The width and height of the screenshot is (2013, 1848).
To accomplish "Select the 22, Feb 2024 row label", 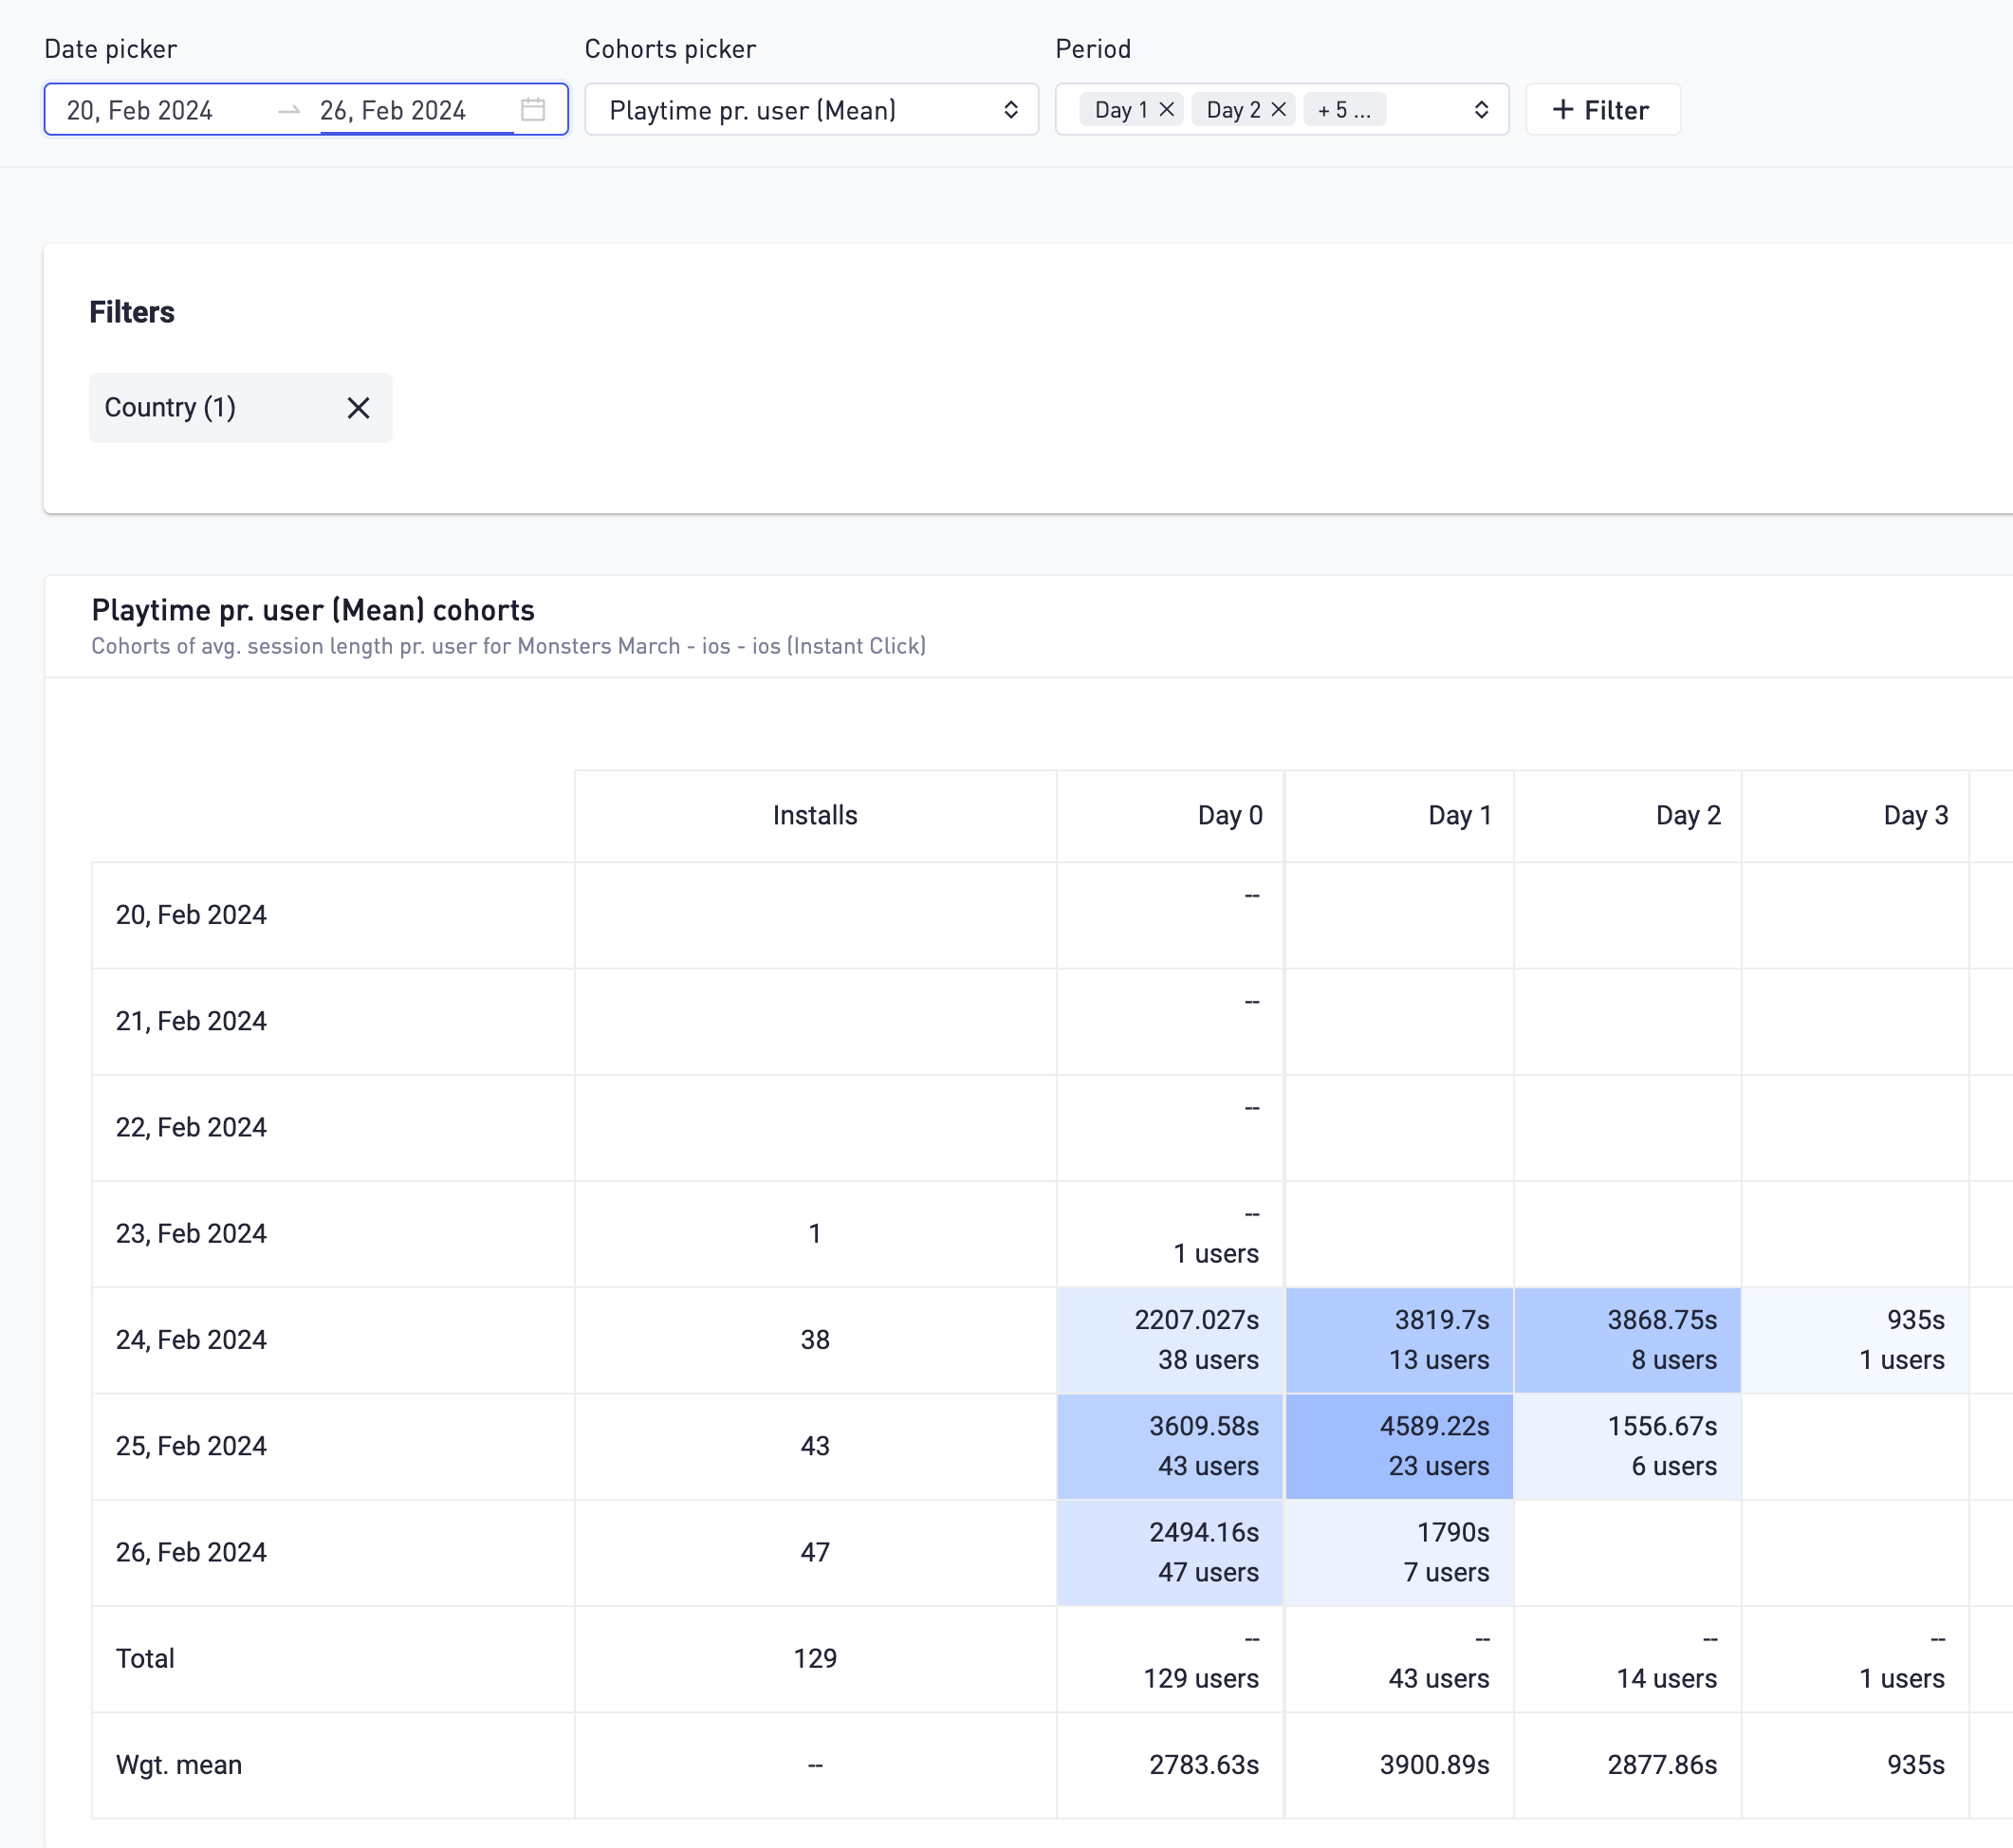I will [x=191, y=1127].
